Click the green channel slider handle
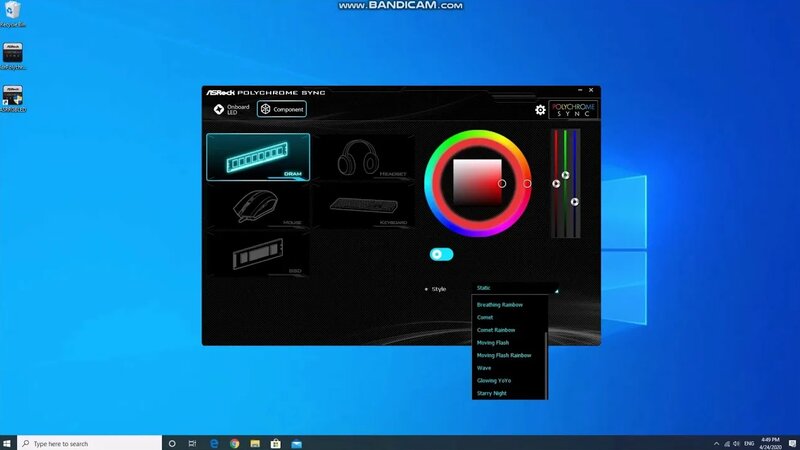 565,175
